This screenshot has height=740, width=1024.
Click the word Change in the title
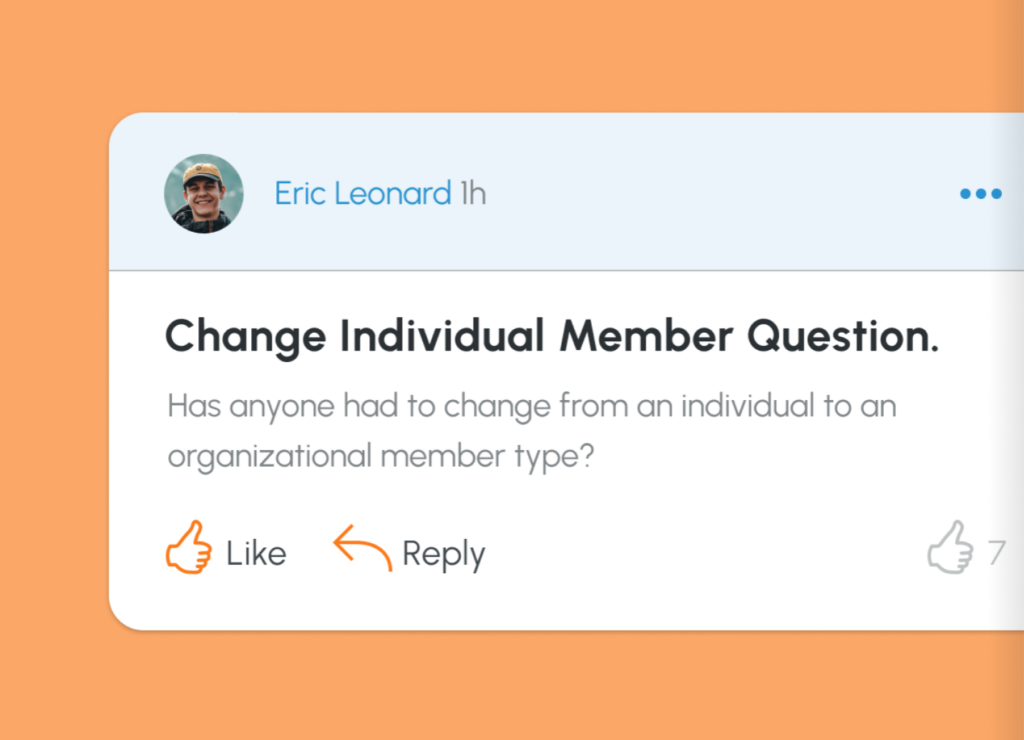245,337
